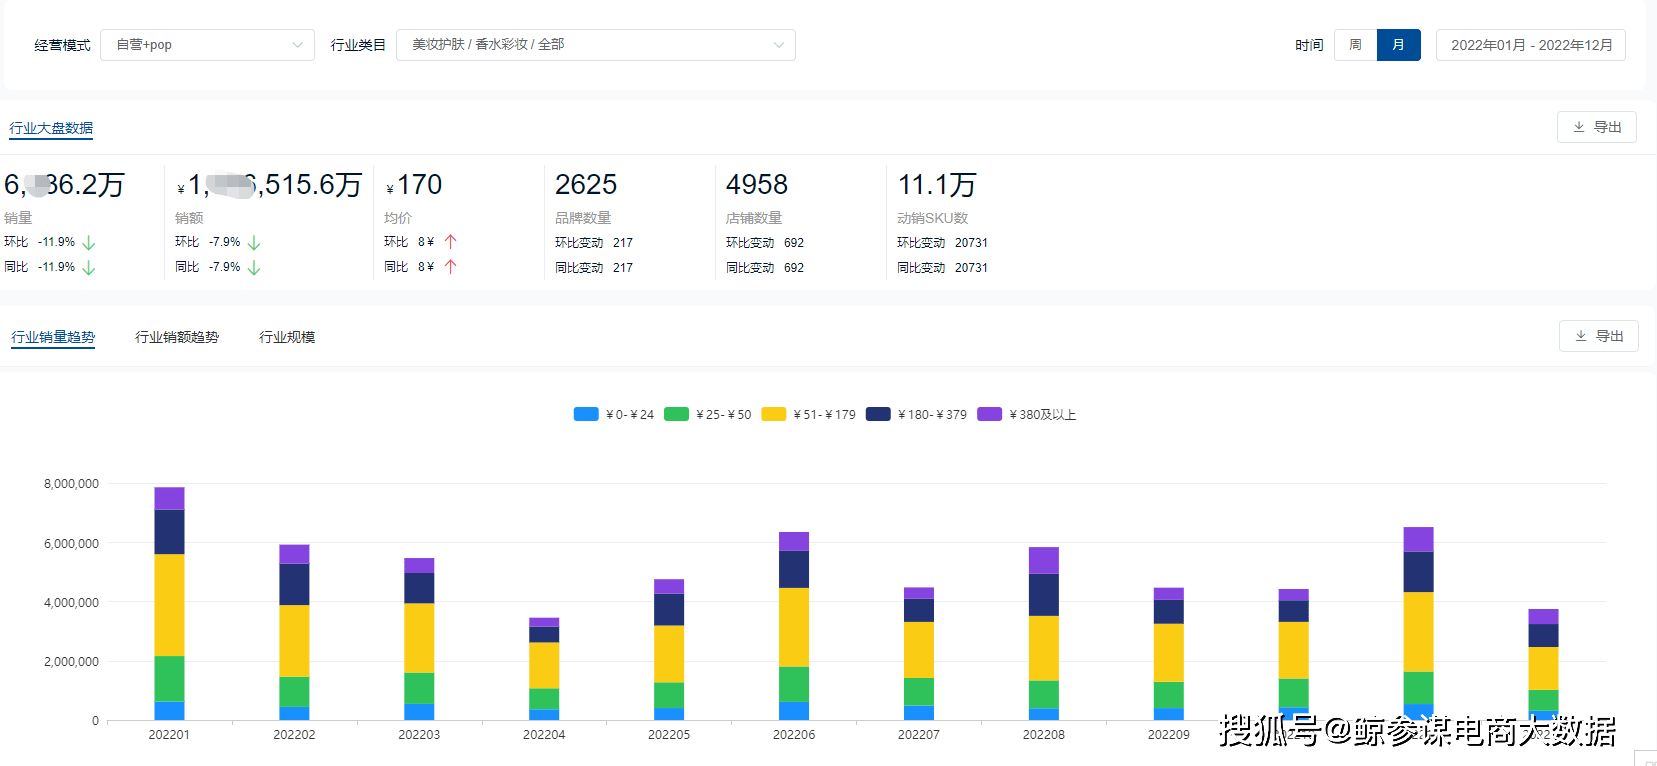Click the 销量 环比 green down arrow
The width and height of the screenshot is (1657, 766).
89,243
